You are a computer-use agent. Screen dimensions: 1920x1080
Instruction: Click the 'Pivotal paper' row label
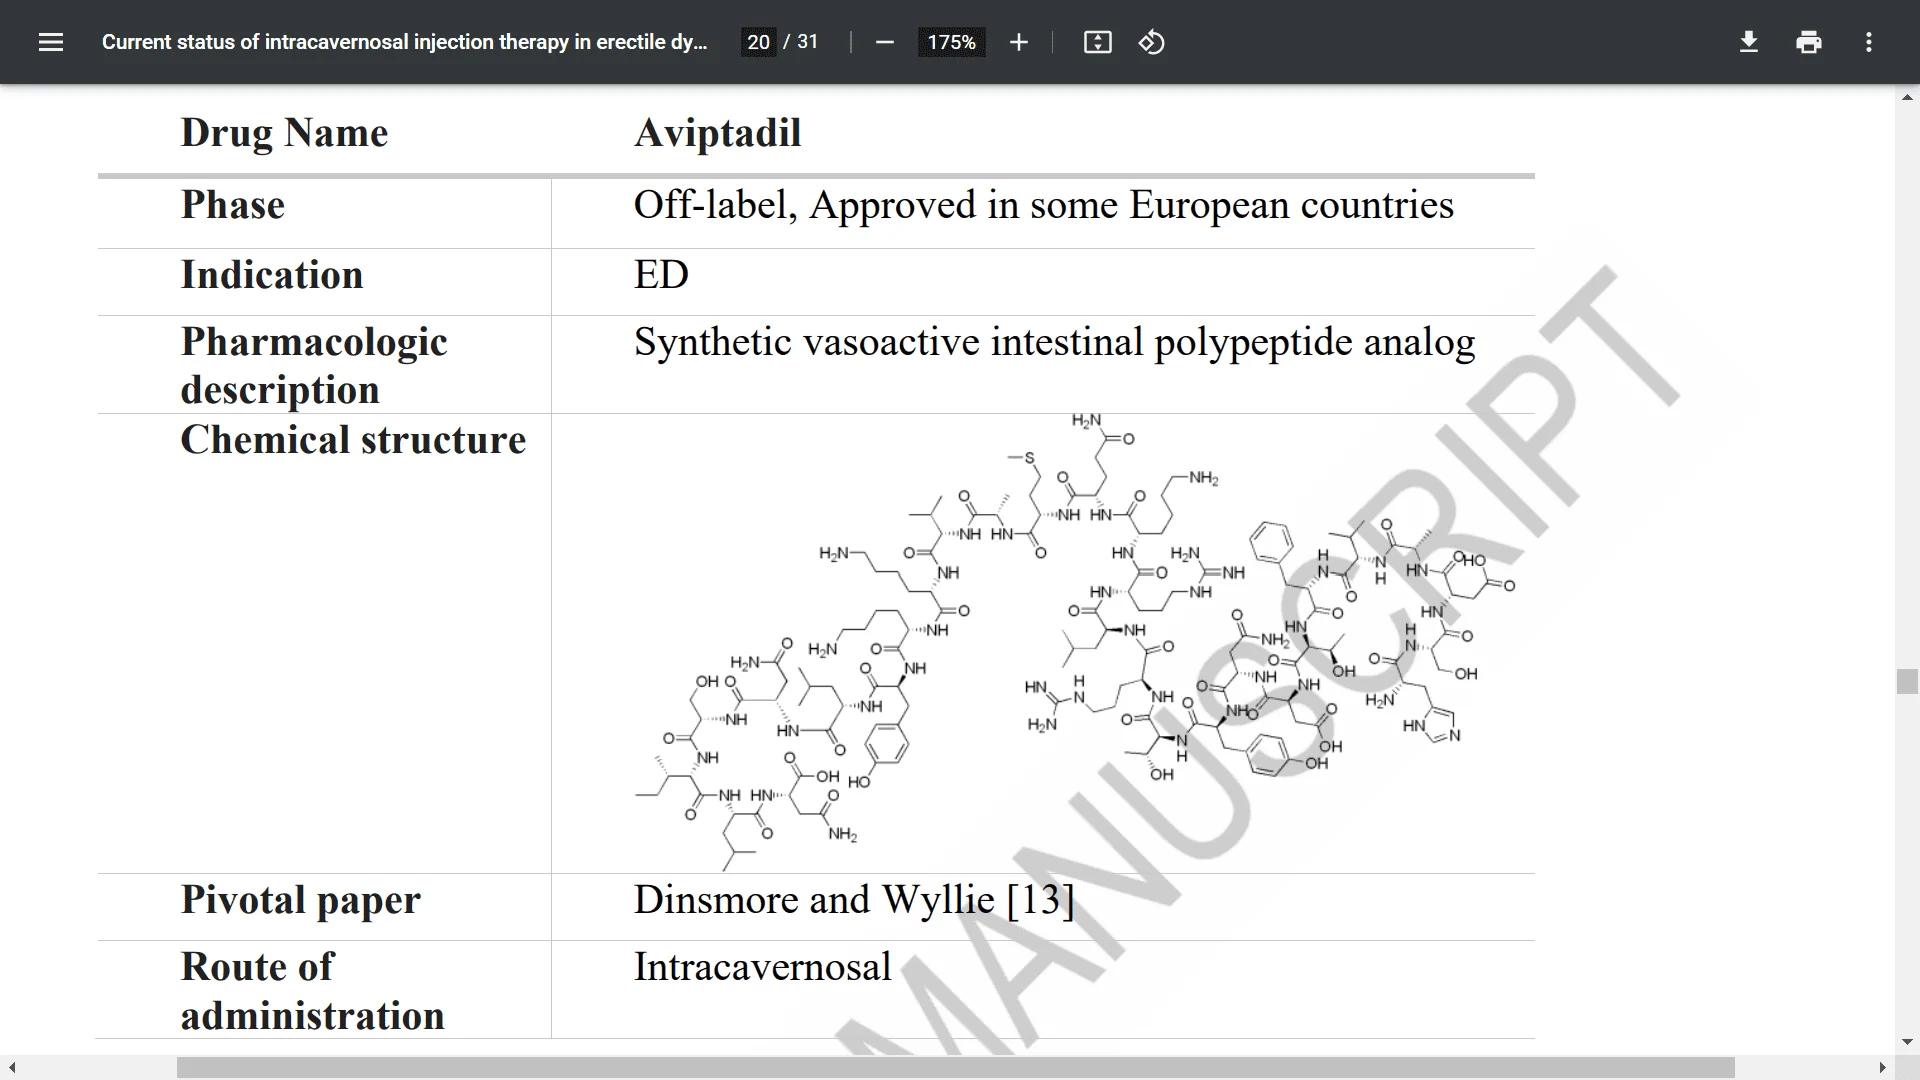pos(301,900)
